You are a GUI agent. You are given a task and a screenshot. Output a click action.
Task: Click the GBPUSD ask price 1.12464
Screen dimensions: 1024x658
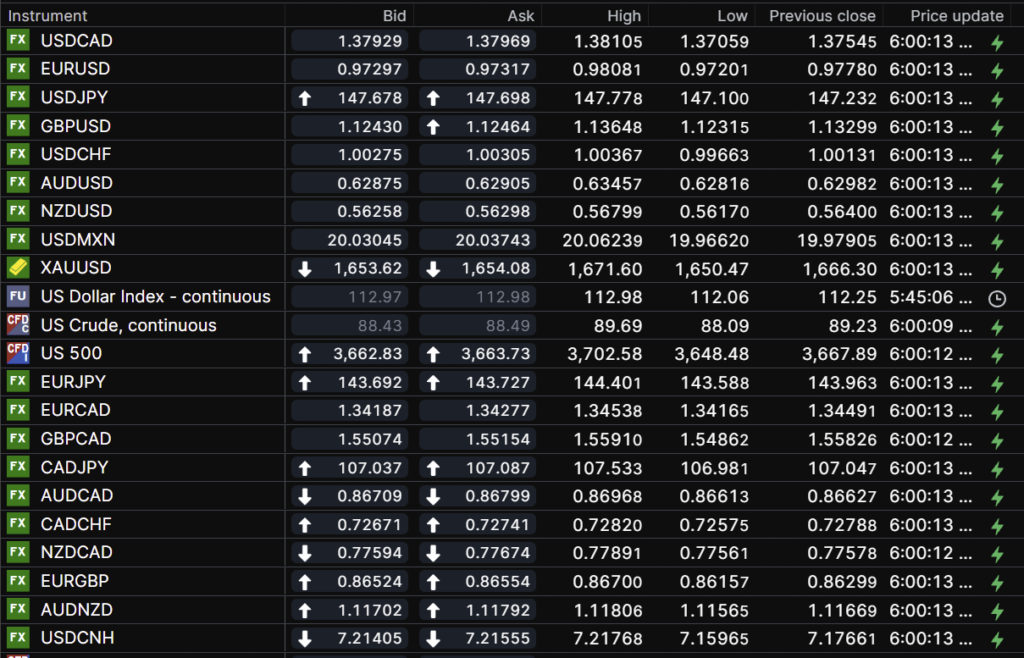point(478,127)
